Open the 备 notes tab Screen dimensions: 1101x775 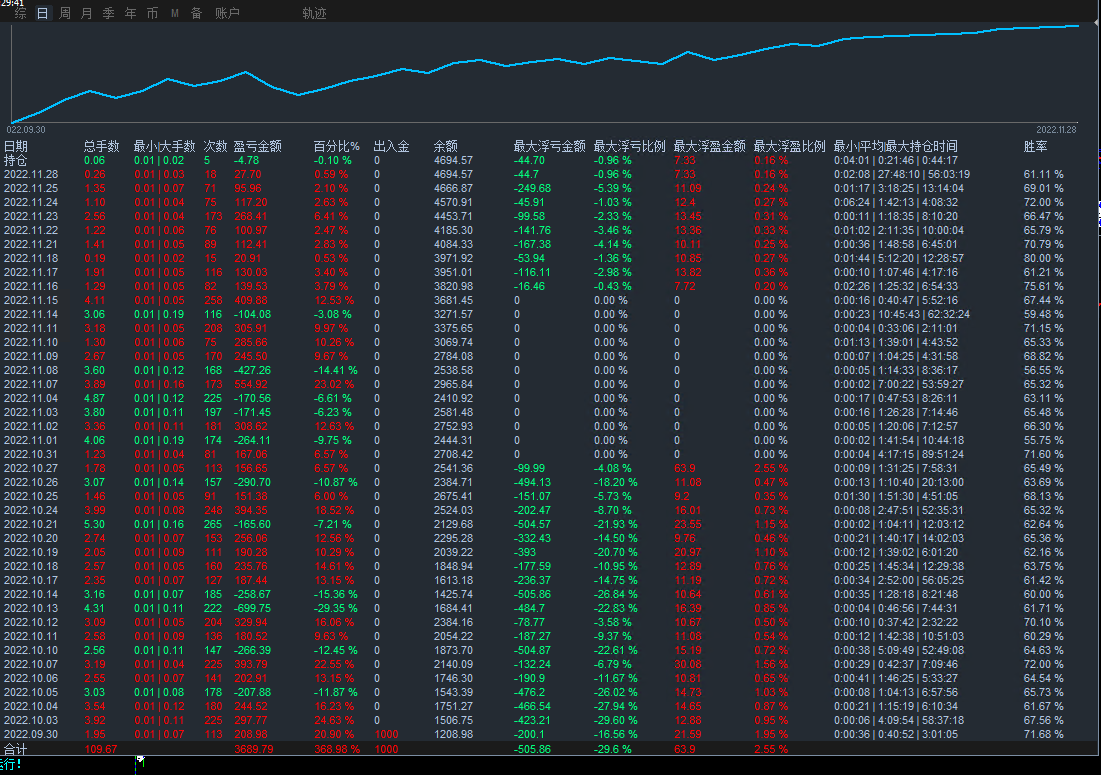(196, 13)
